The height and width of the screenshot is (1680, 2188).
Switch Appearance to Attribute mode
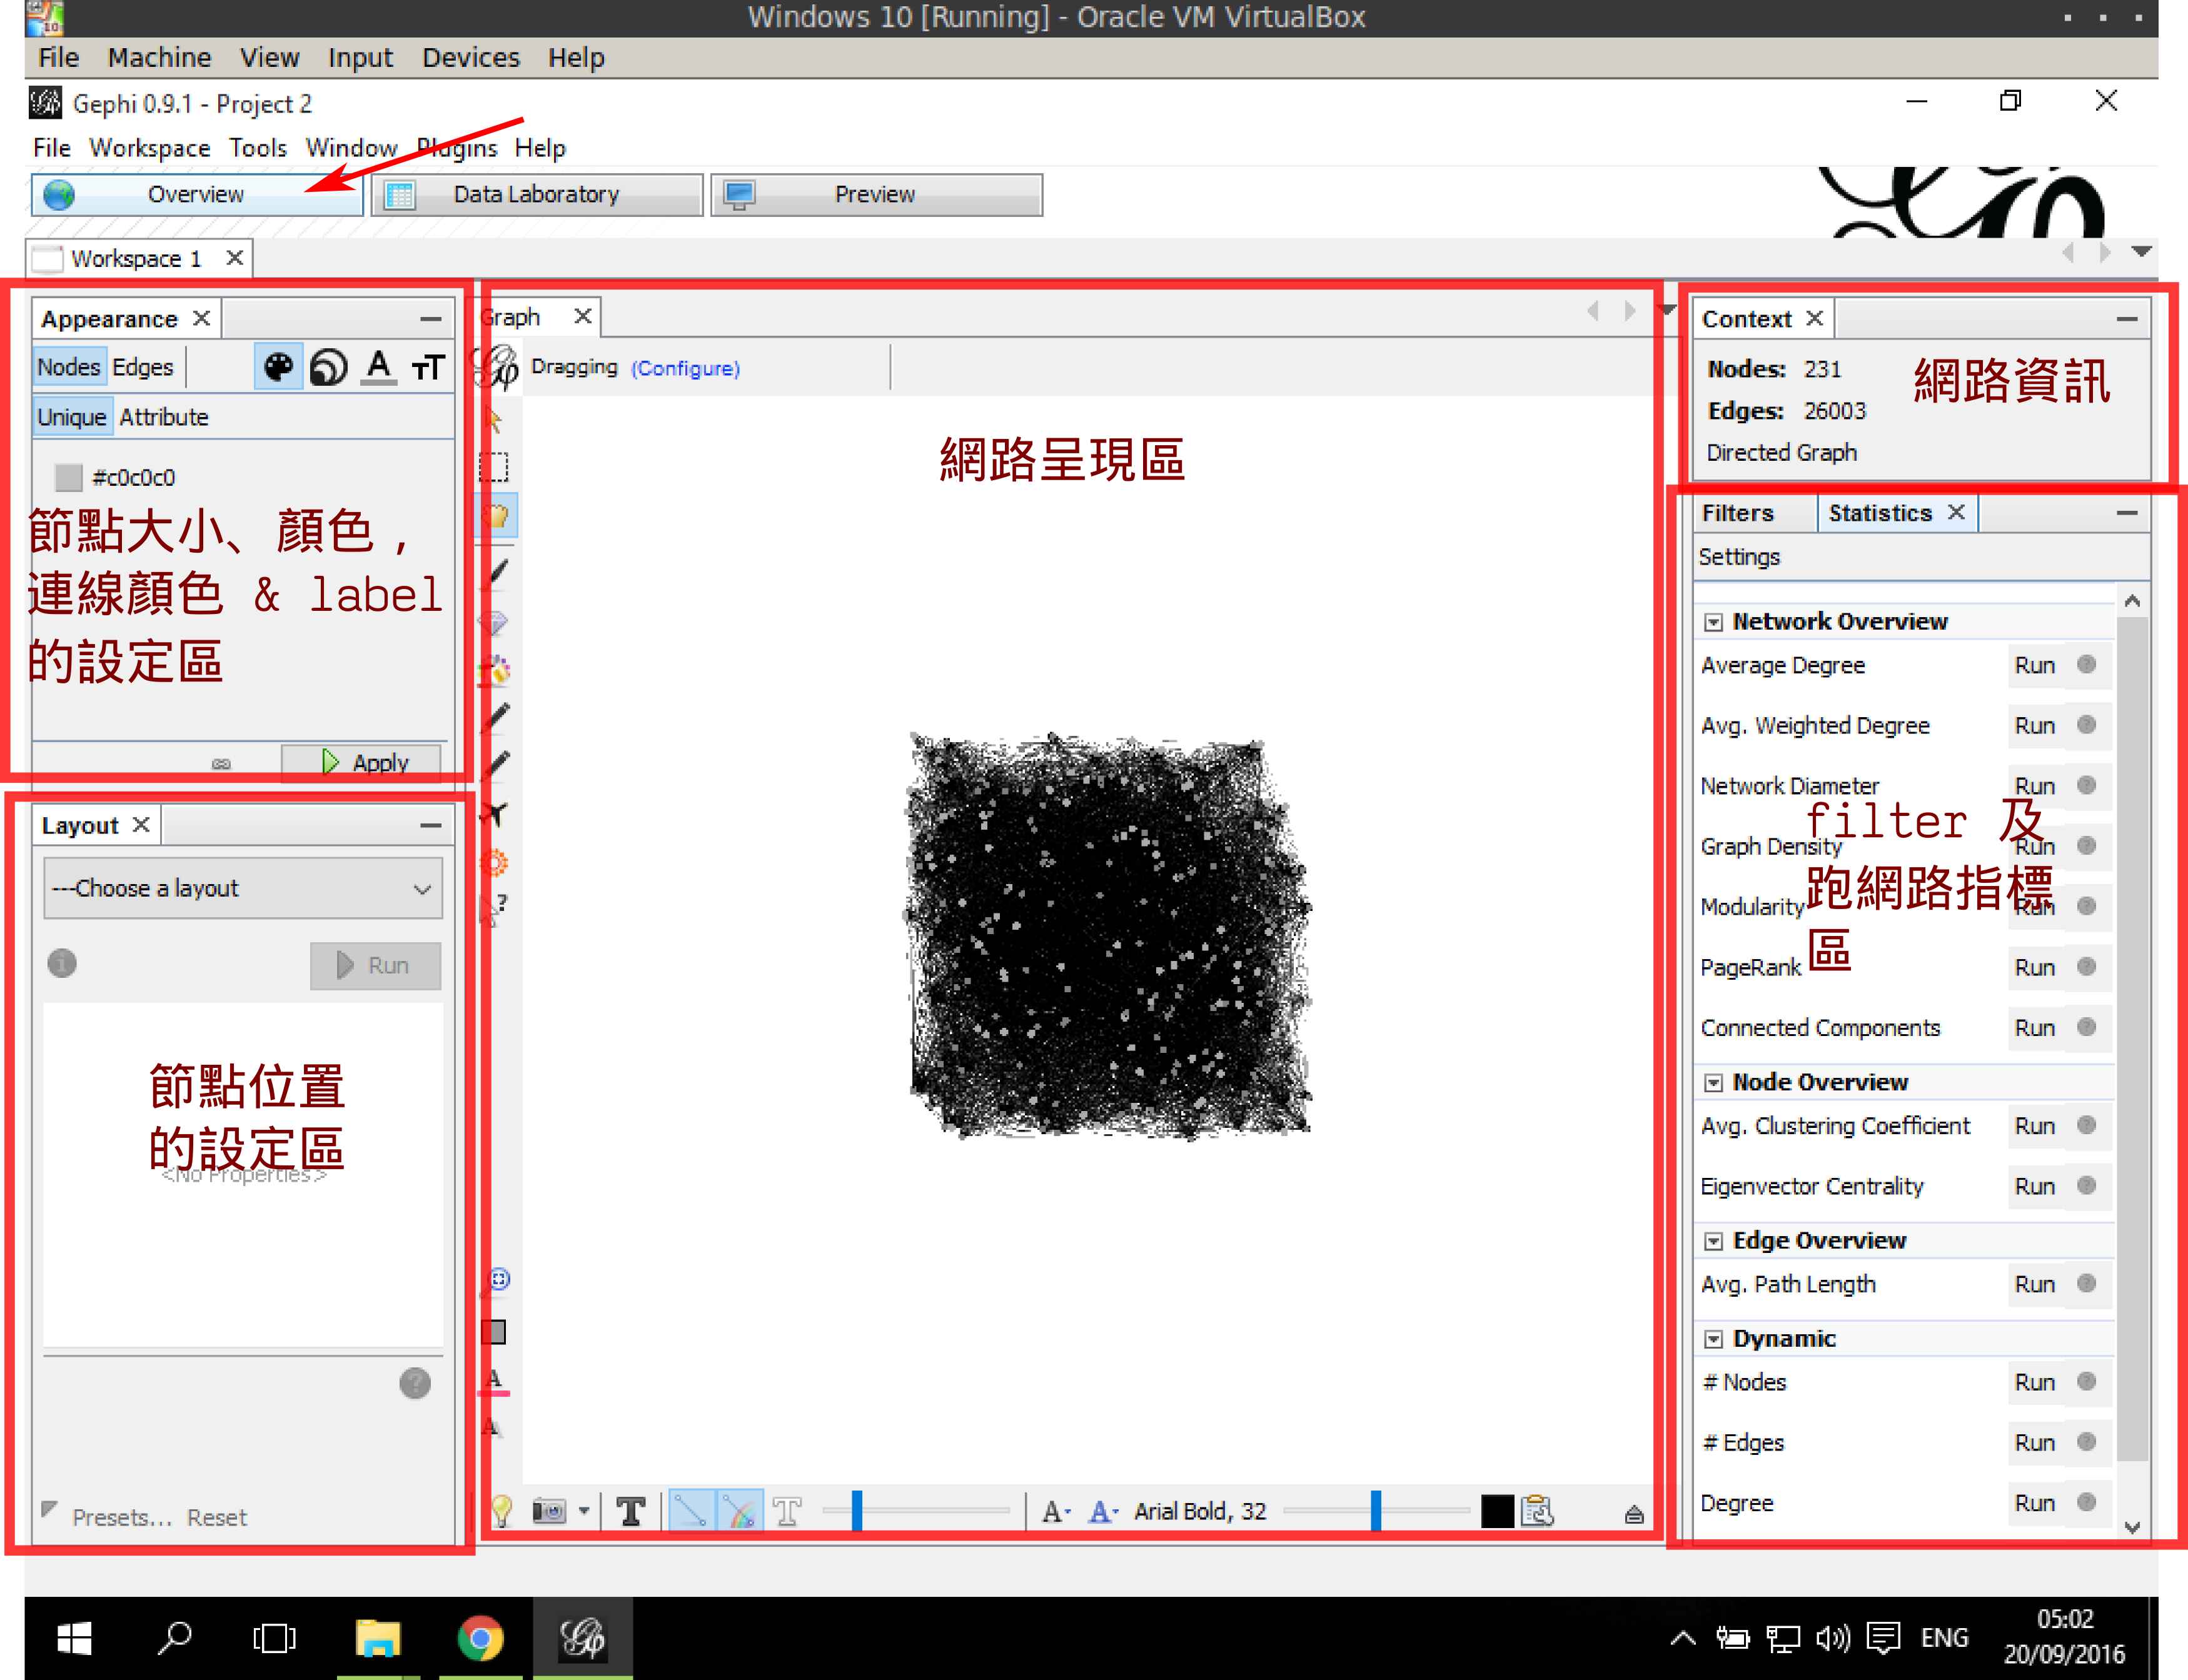tap(164, 417)
